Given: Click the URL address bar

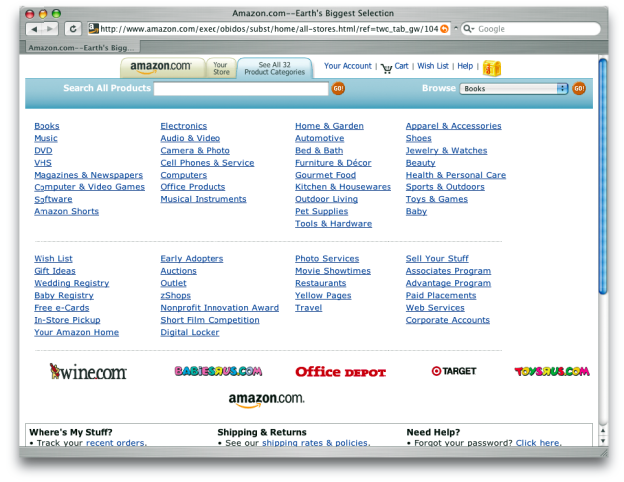Looking at the screenshot, I should pos(269,29).
